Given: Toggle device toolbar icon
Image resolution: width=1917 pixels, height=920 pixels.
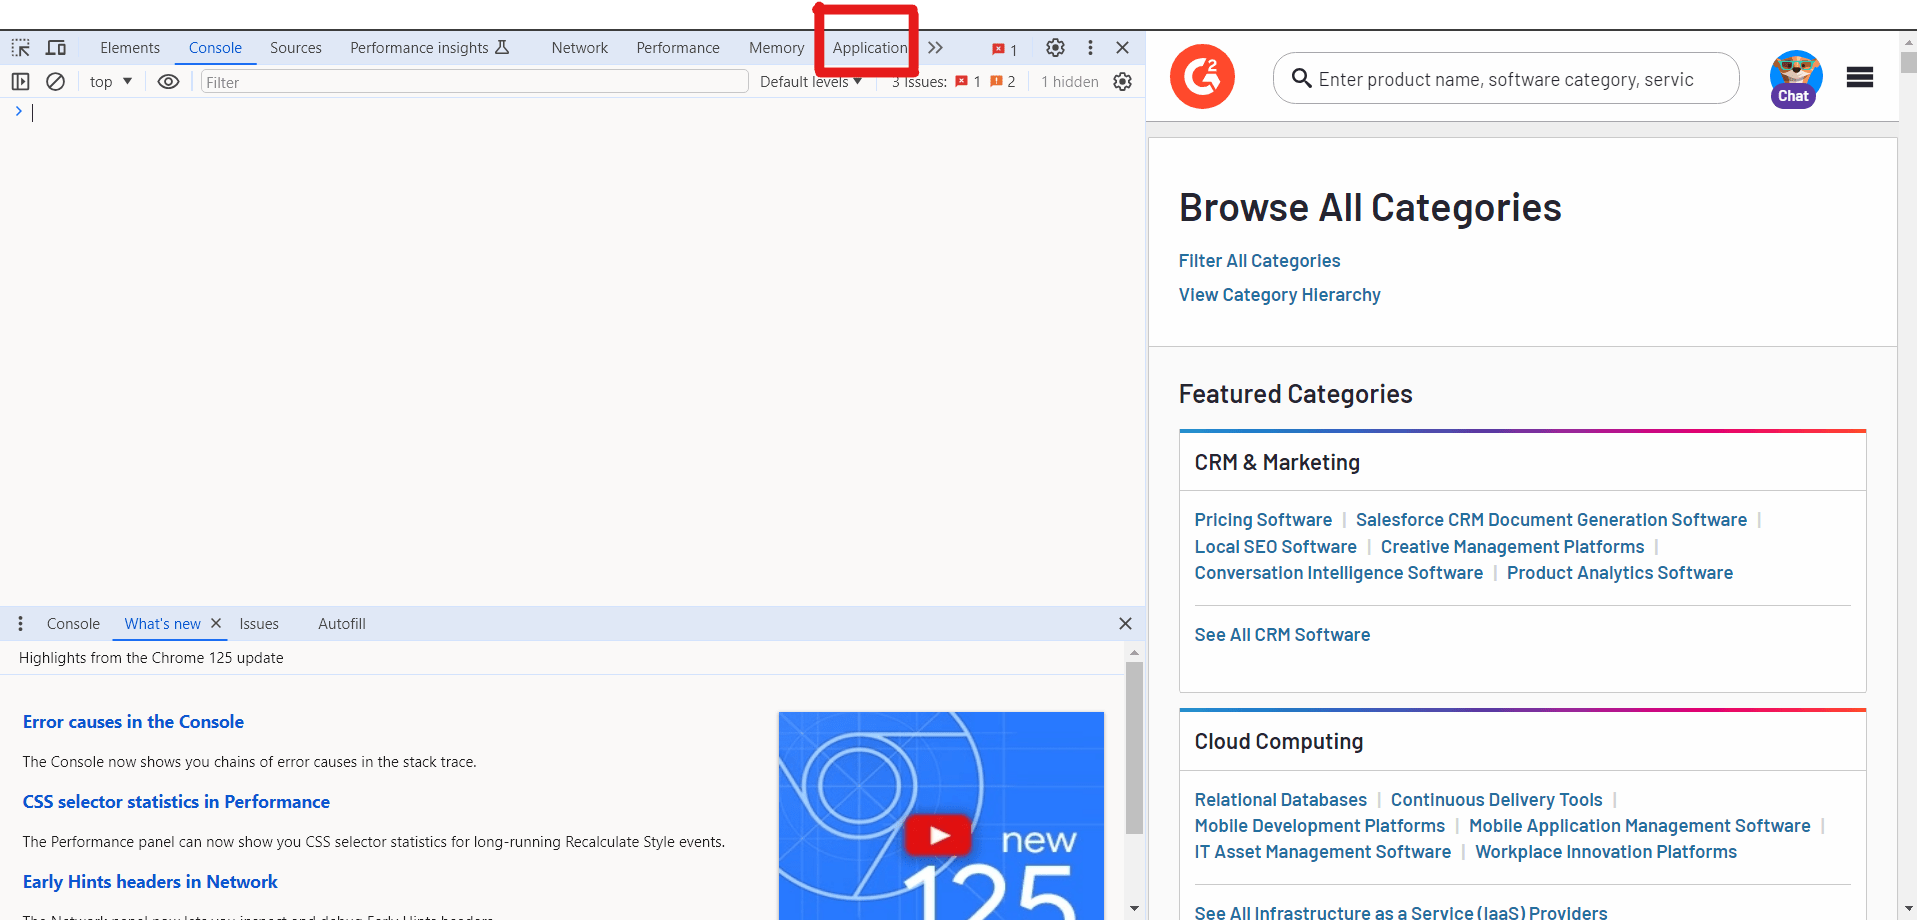Looking at the screenshot, I should click(x=56, y=48).
